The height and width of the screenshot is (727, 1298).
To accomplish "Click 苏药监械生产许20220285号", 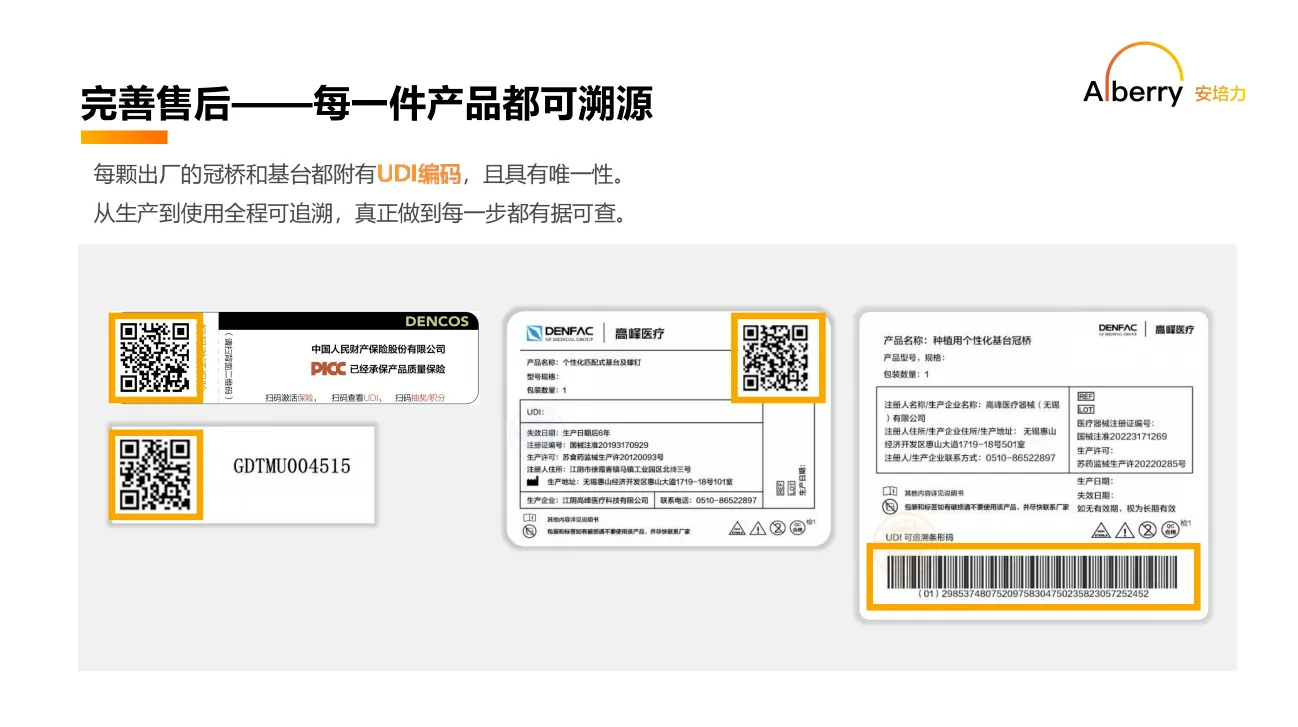I will (x=1131, y=464).
